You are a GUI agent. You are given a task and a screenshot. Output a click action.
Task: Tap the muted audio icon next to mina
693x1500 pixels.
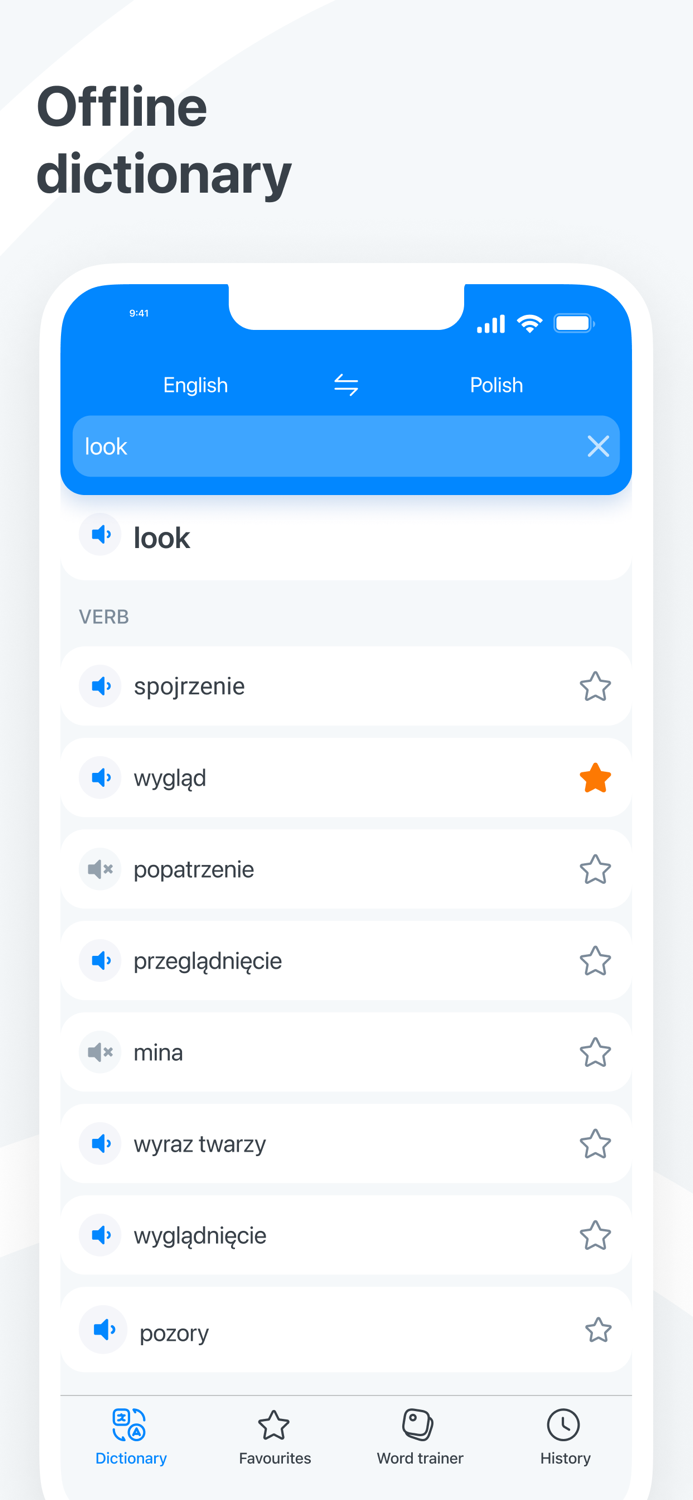pos(100,1052)
